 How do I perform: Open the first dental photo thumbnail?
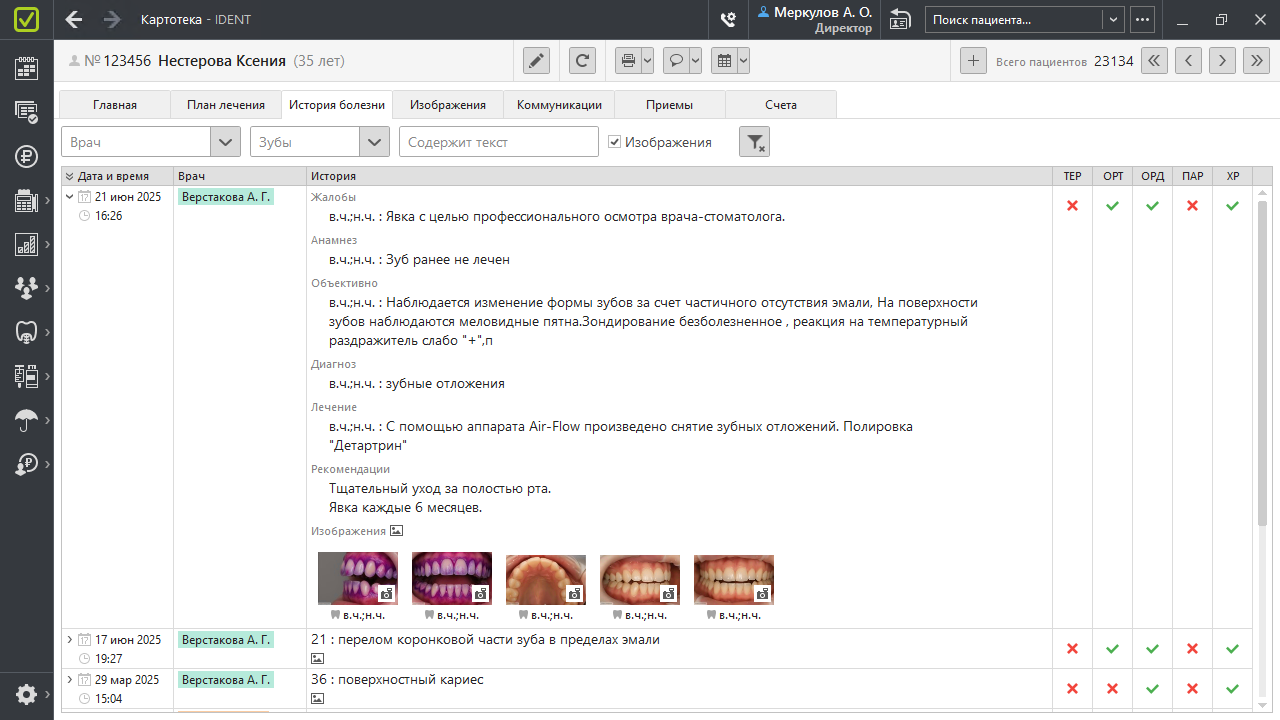tap(357, 577)
